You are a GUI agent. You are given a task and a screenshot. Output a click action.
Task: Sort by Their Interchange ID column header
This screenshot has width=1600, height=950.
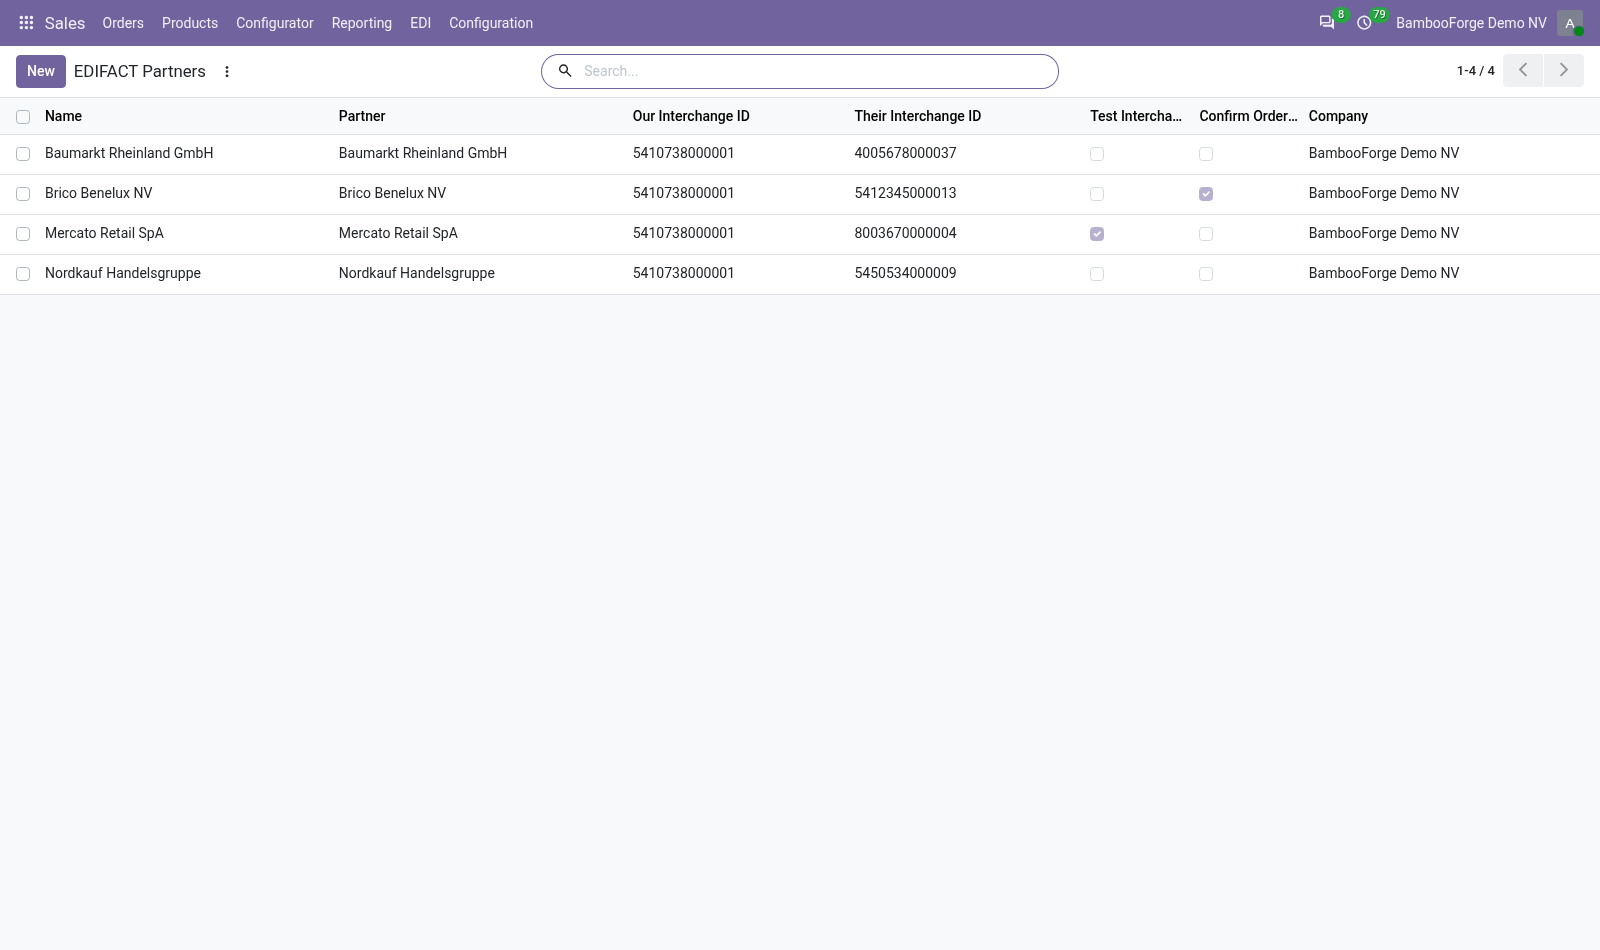coord(918,116)
